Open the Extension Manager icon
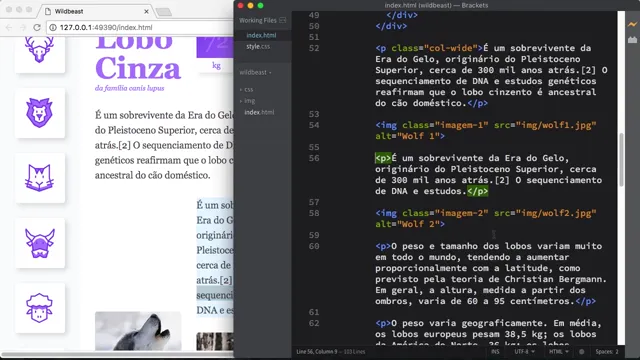Image resolution: width=640 pixels, height=360 pixels. coord(632,40)
